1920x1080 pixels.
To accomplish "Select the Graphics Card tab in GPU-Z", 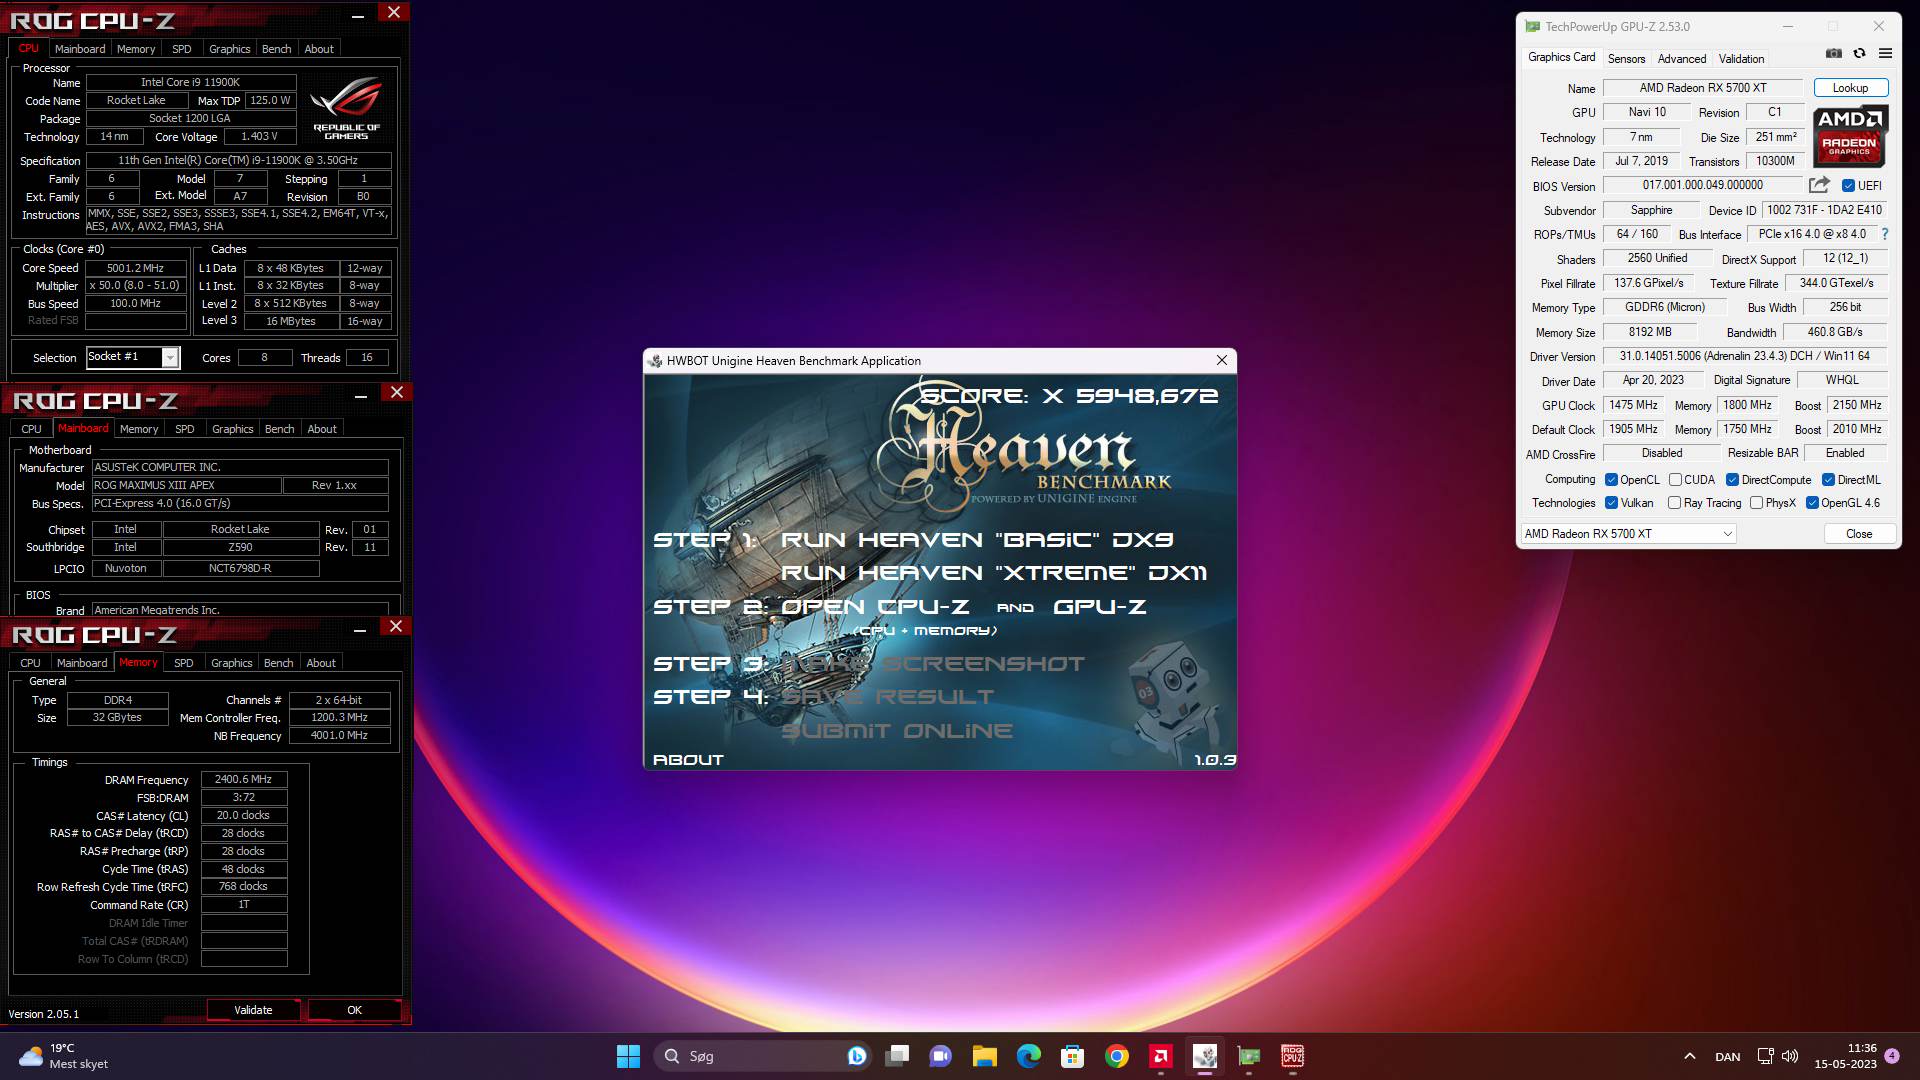I will [1561, 58].
